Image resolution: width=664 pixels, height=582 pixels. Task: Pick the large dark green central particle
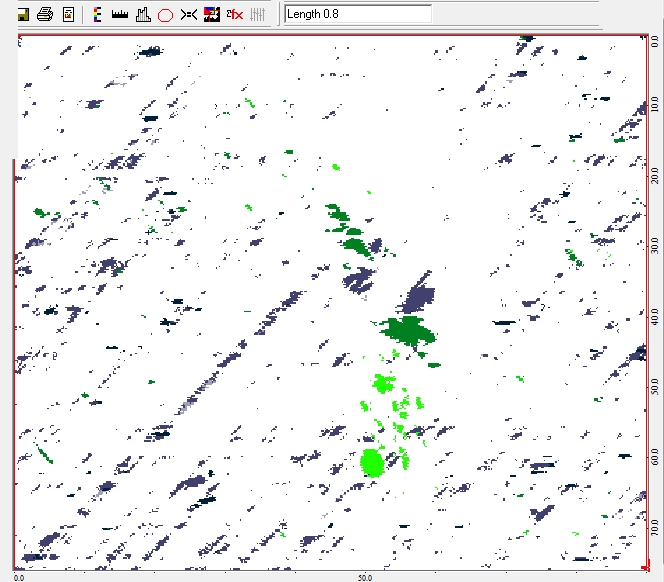[408, 330]
